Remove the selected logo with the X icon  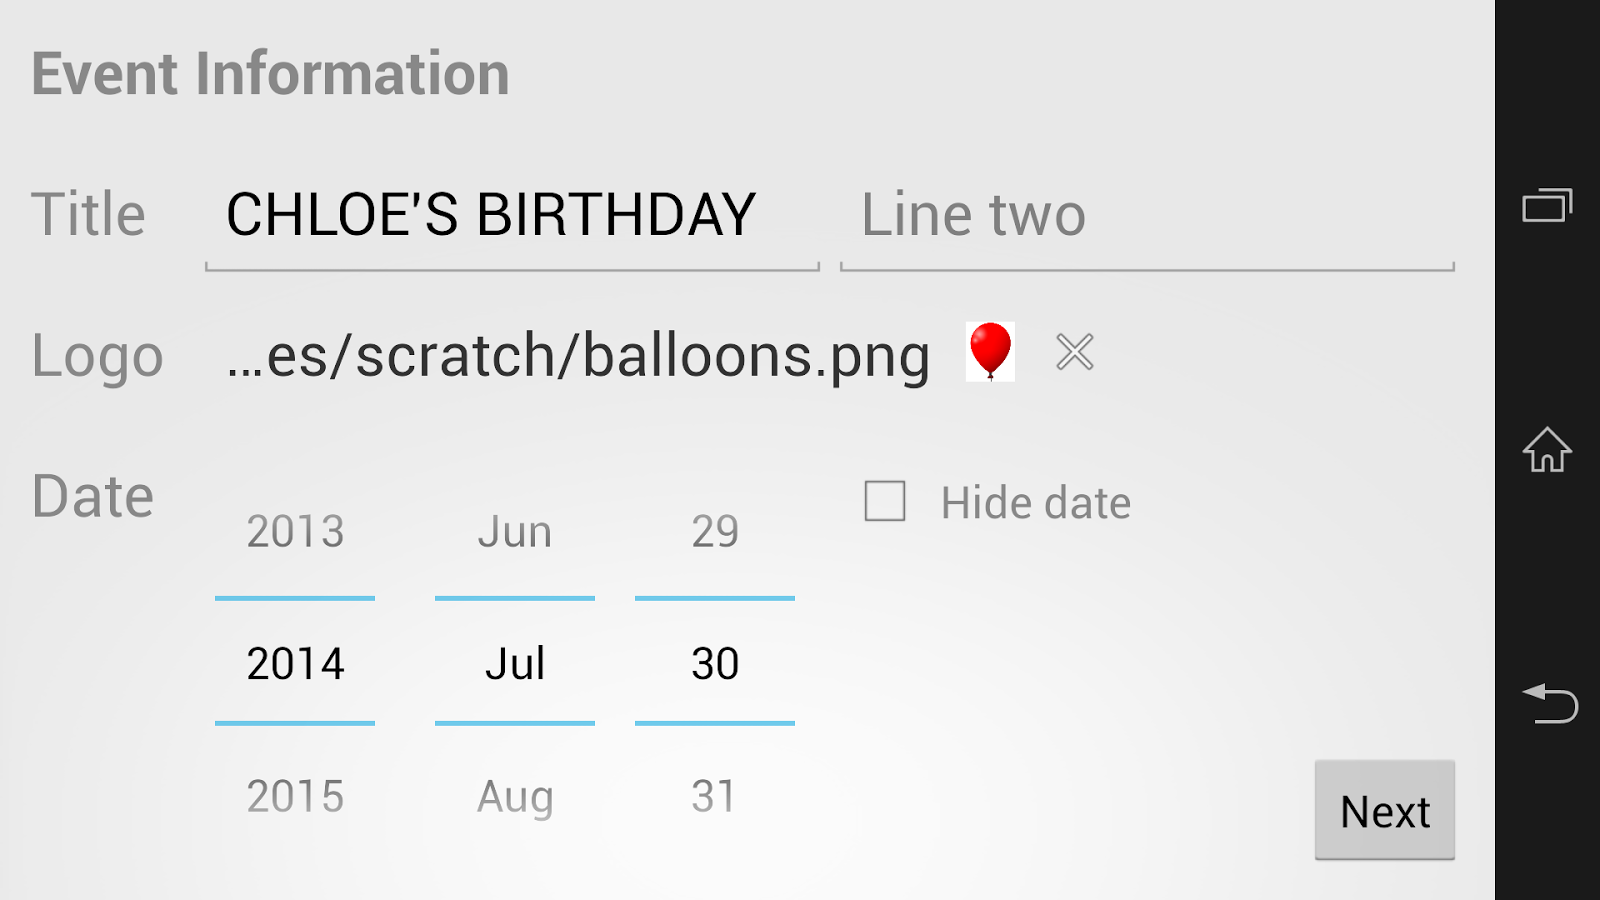point(1075,352)
